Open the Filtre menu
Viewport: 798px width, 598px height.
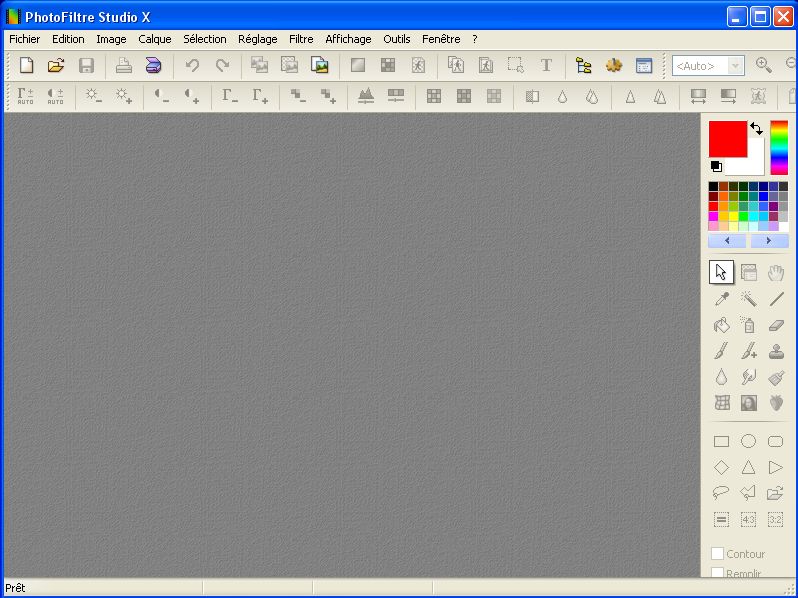pyautogui.click(x=301, y=39)
